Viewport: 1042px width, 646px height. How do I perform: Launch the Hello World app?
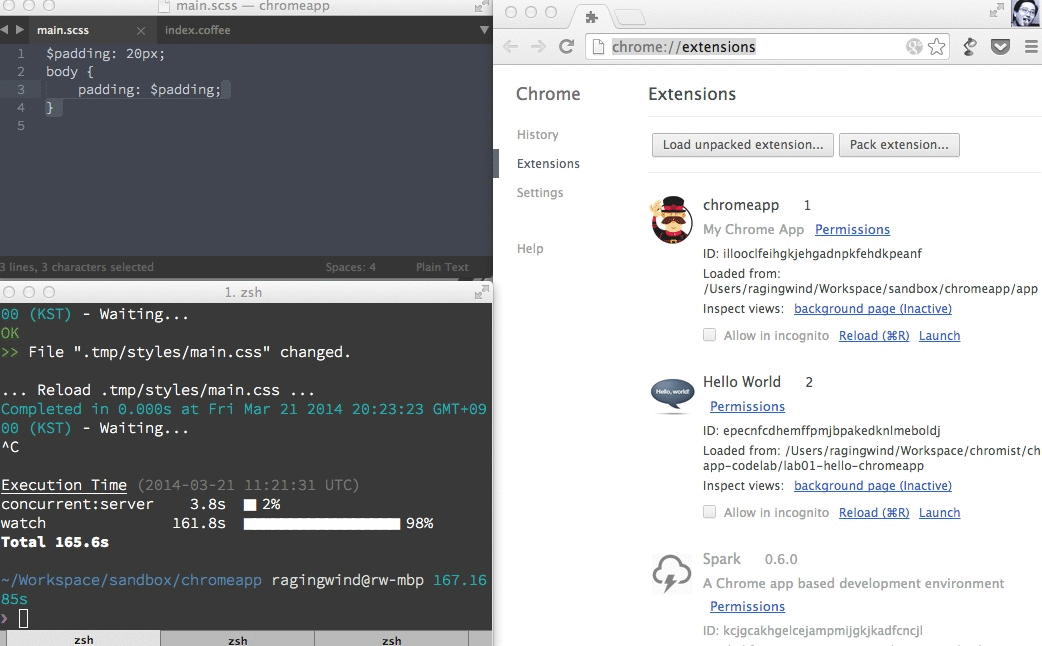coord(939,512)
